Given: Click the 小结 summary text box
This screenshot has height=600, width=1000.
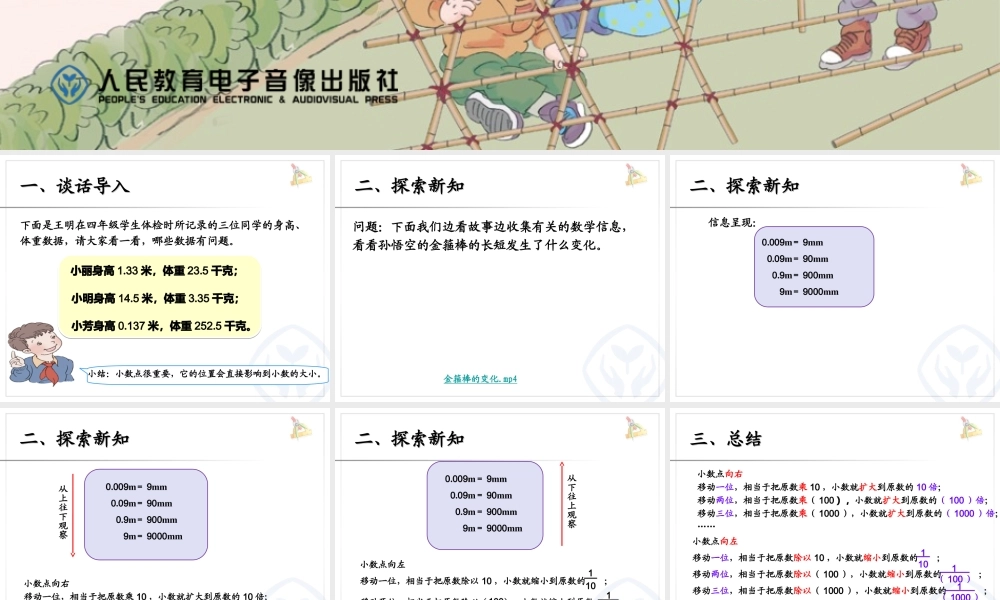Looking at the screenshot, I should click(208, 374).
